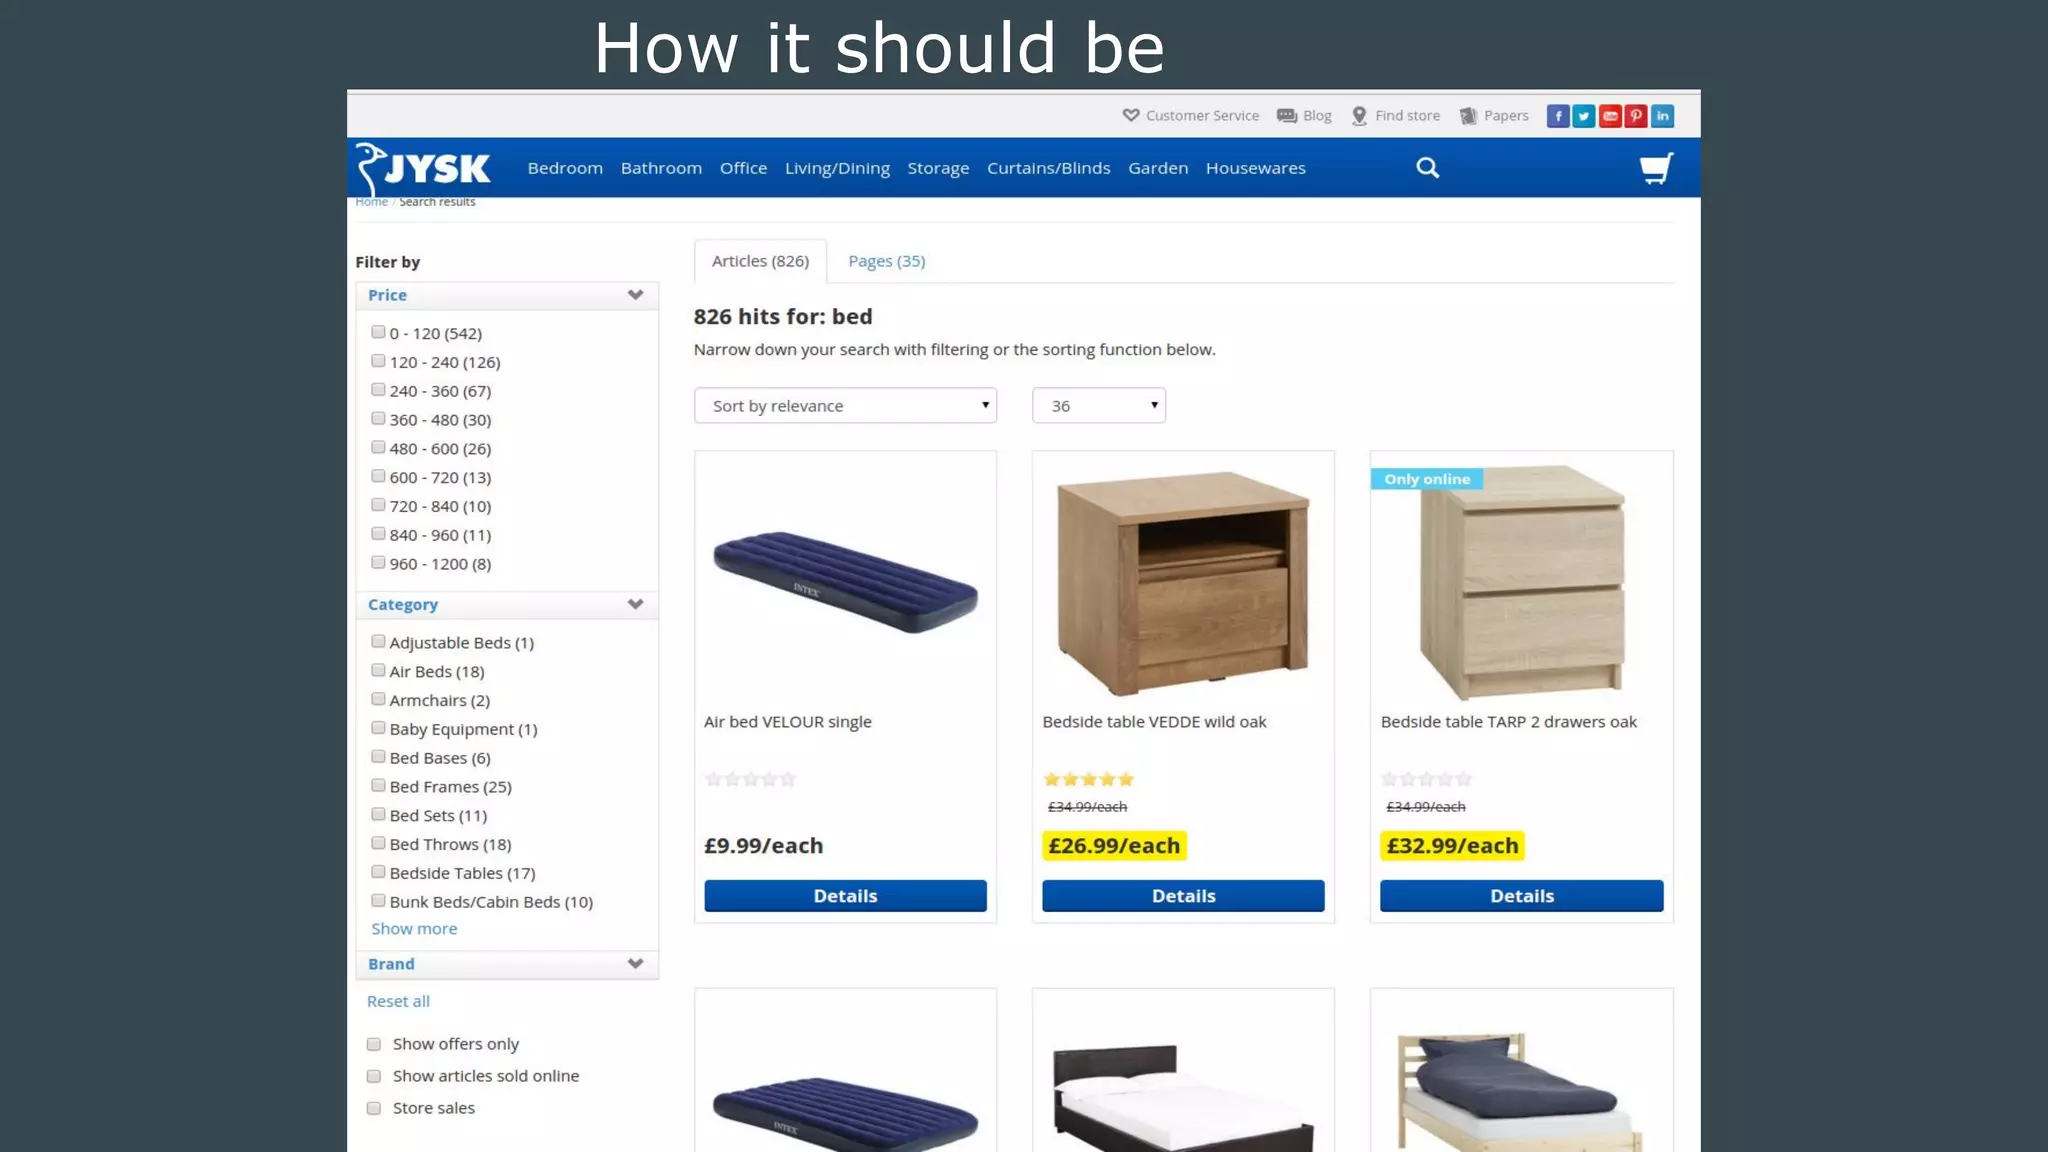Click Details for Bedside table VEDDE
Screen dimensions: 2048x1152
click(1183, 896)
